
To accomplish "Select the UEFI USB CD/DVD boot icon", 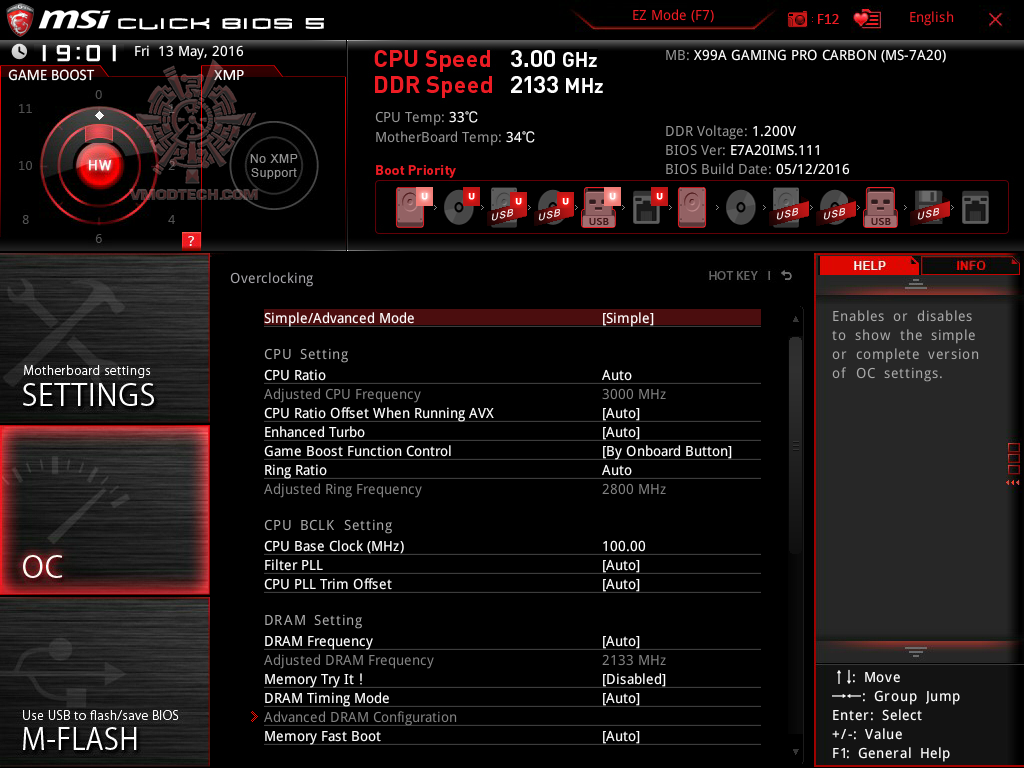I will click(x=554, y=207).
